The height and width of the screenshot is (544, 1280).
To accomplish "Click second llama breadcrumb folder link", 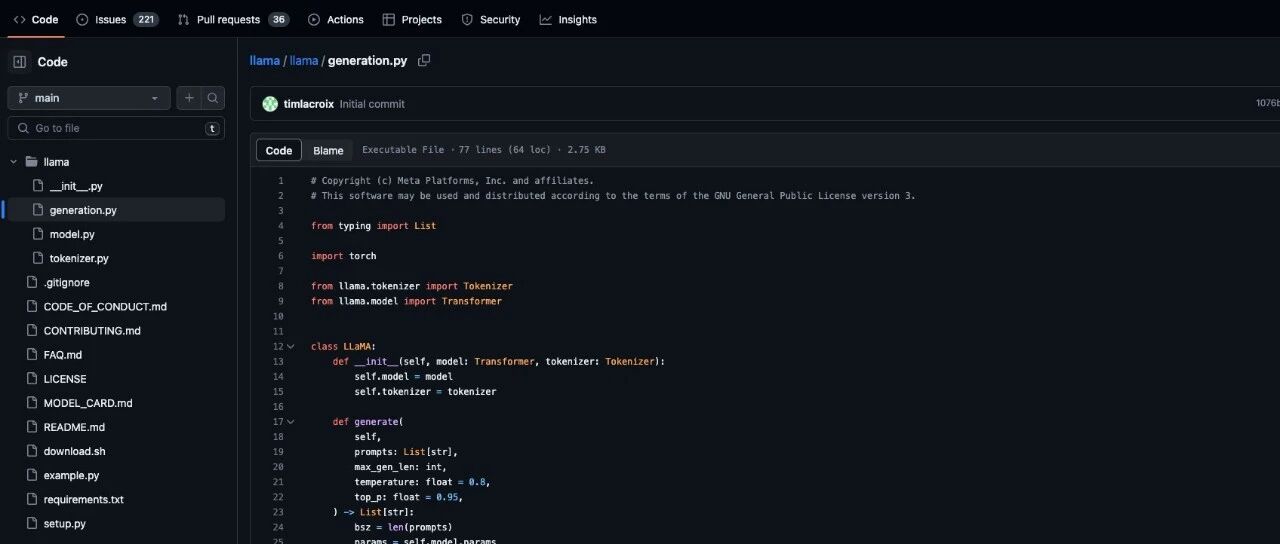I will click(x=304, y=61).
